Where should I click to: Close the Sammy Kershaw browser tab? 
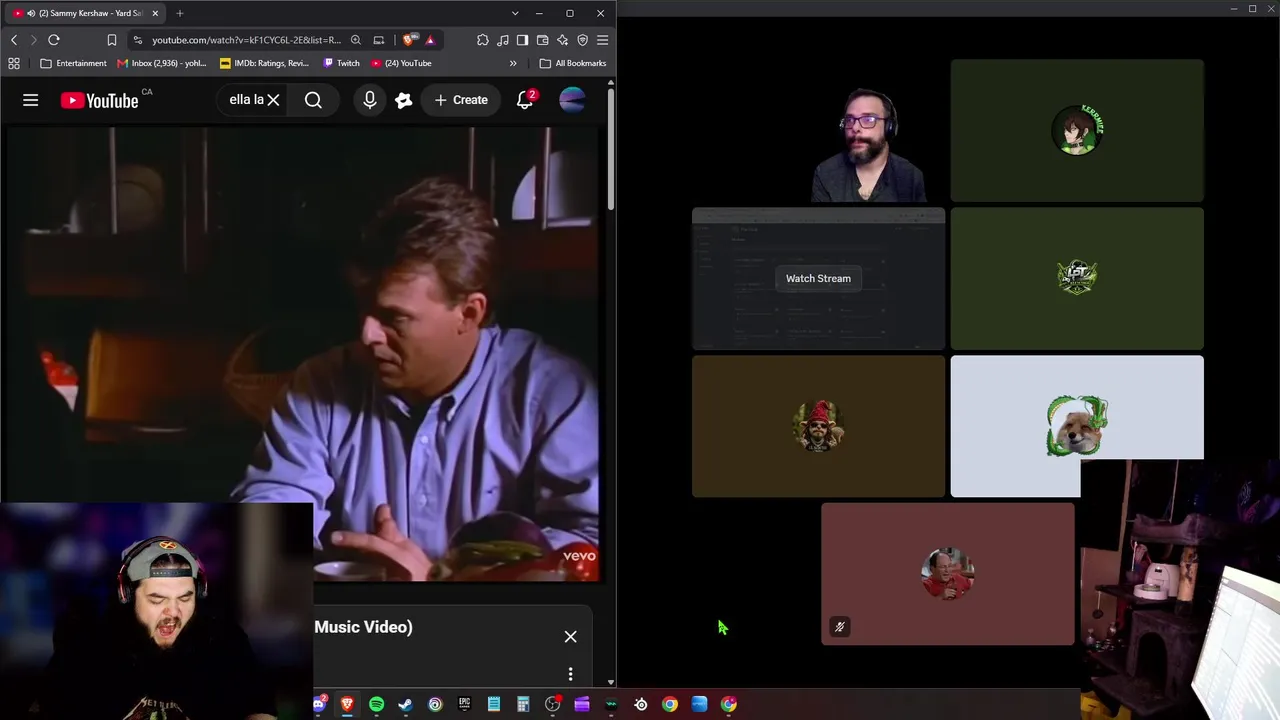tap(155, 13)
